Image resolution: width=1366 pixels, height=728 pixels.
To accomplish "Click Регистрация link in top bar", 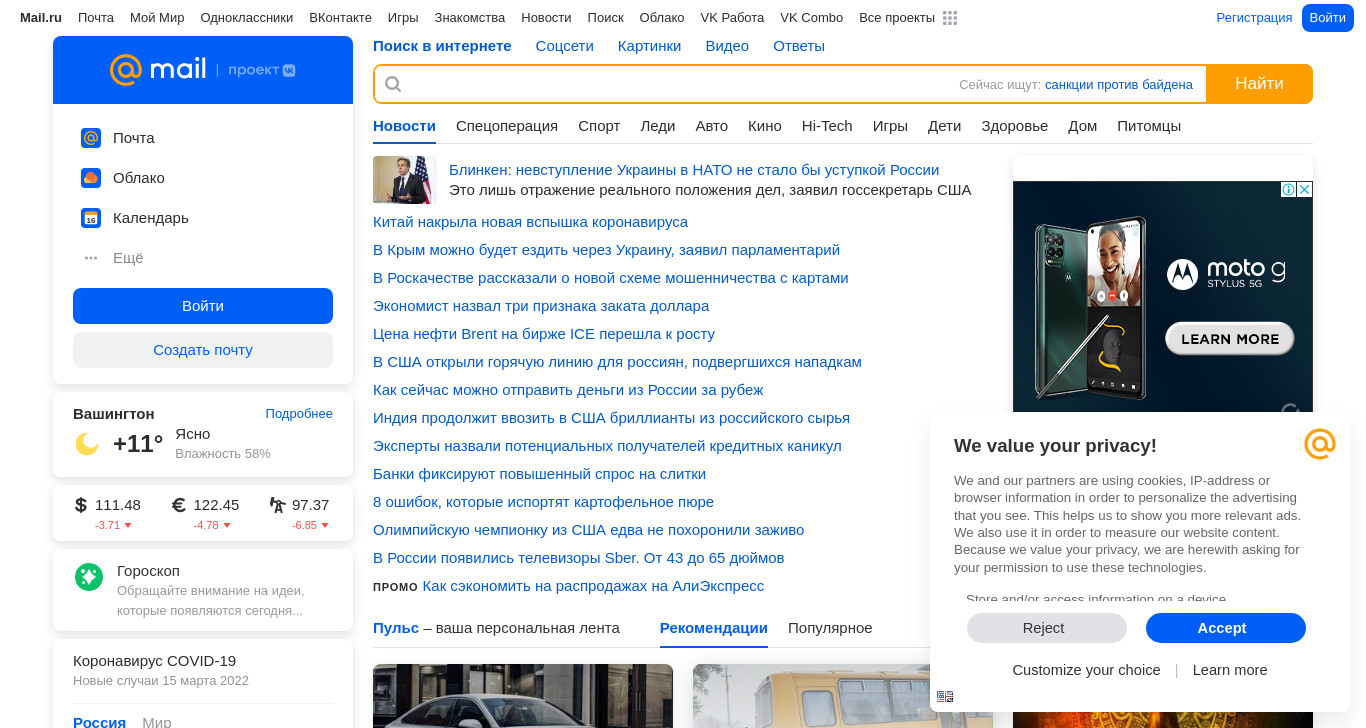I will (x=1254, y=18).
